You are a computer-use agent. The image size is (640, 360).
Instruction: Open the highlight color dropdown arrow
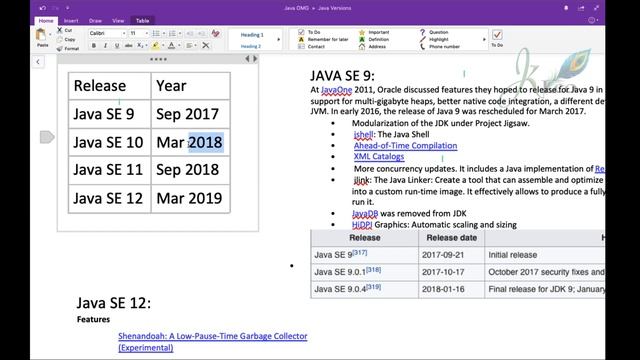tap(163, 46)
